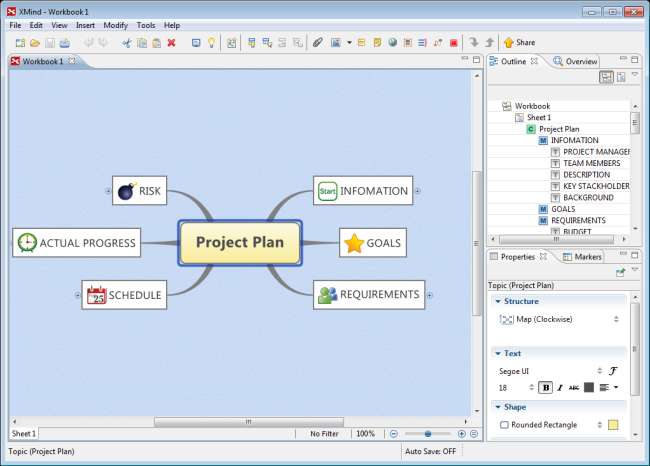Open the Help menu

(172, 25)
